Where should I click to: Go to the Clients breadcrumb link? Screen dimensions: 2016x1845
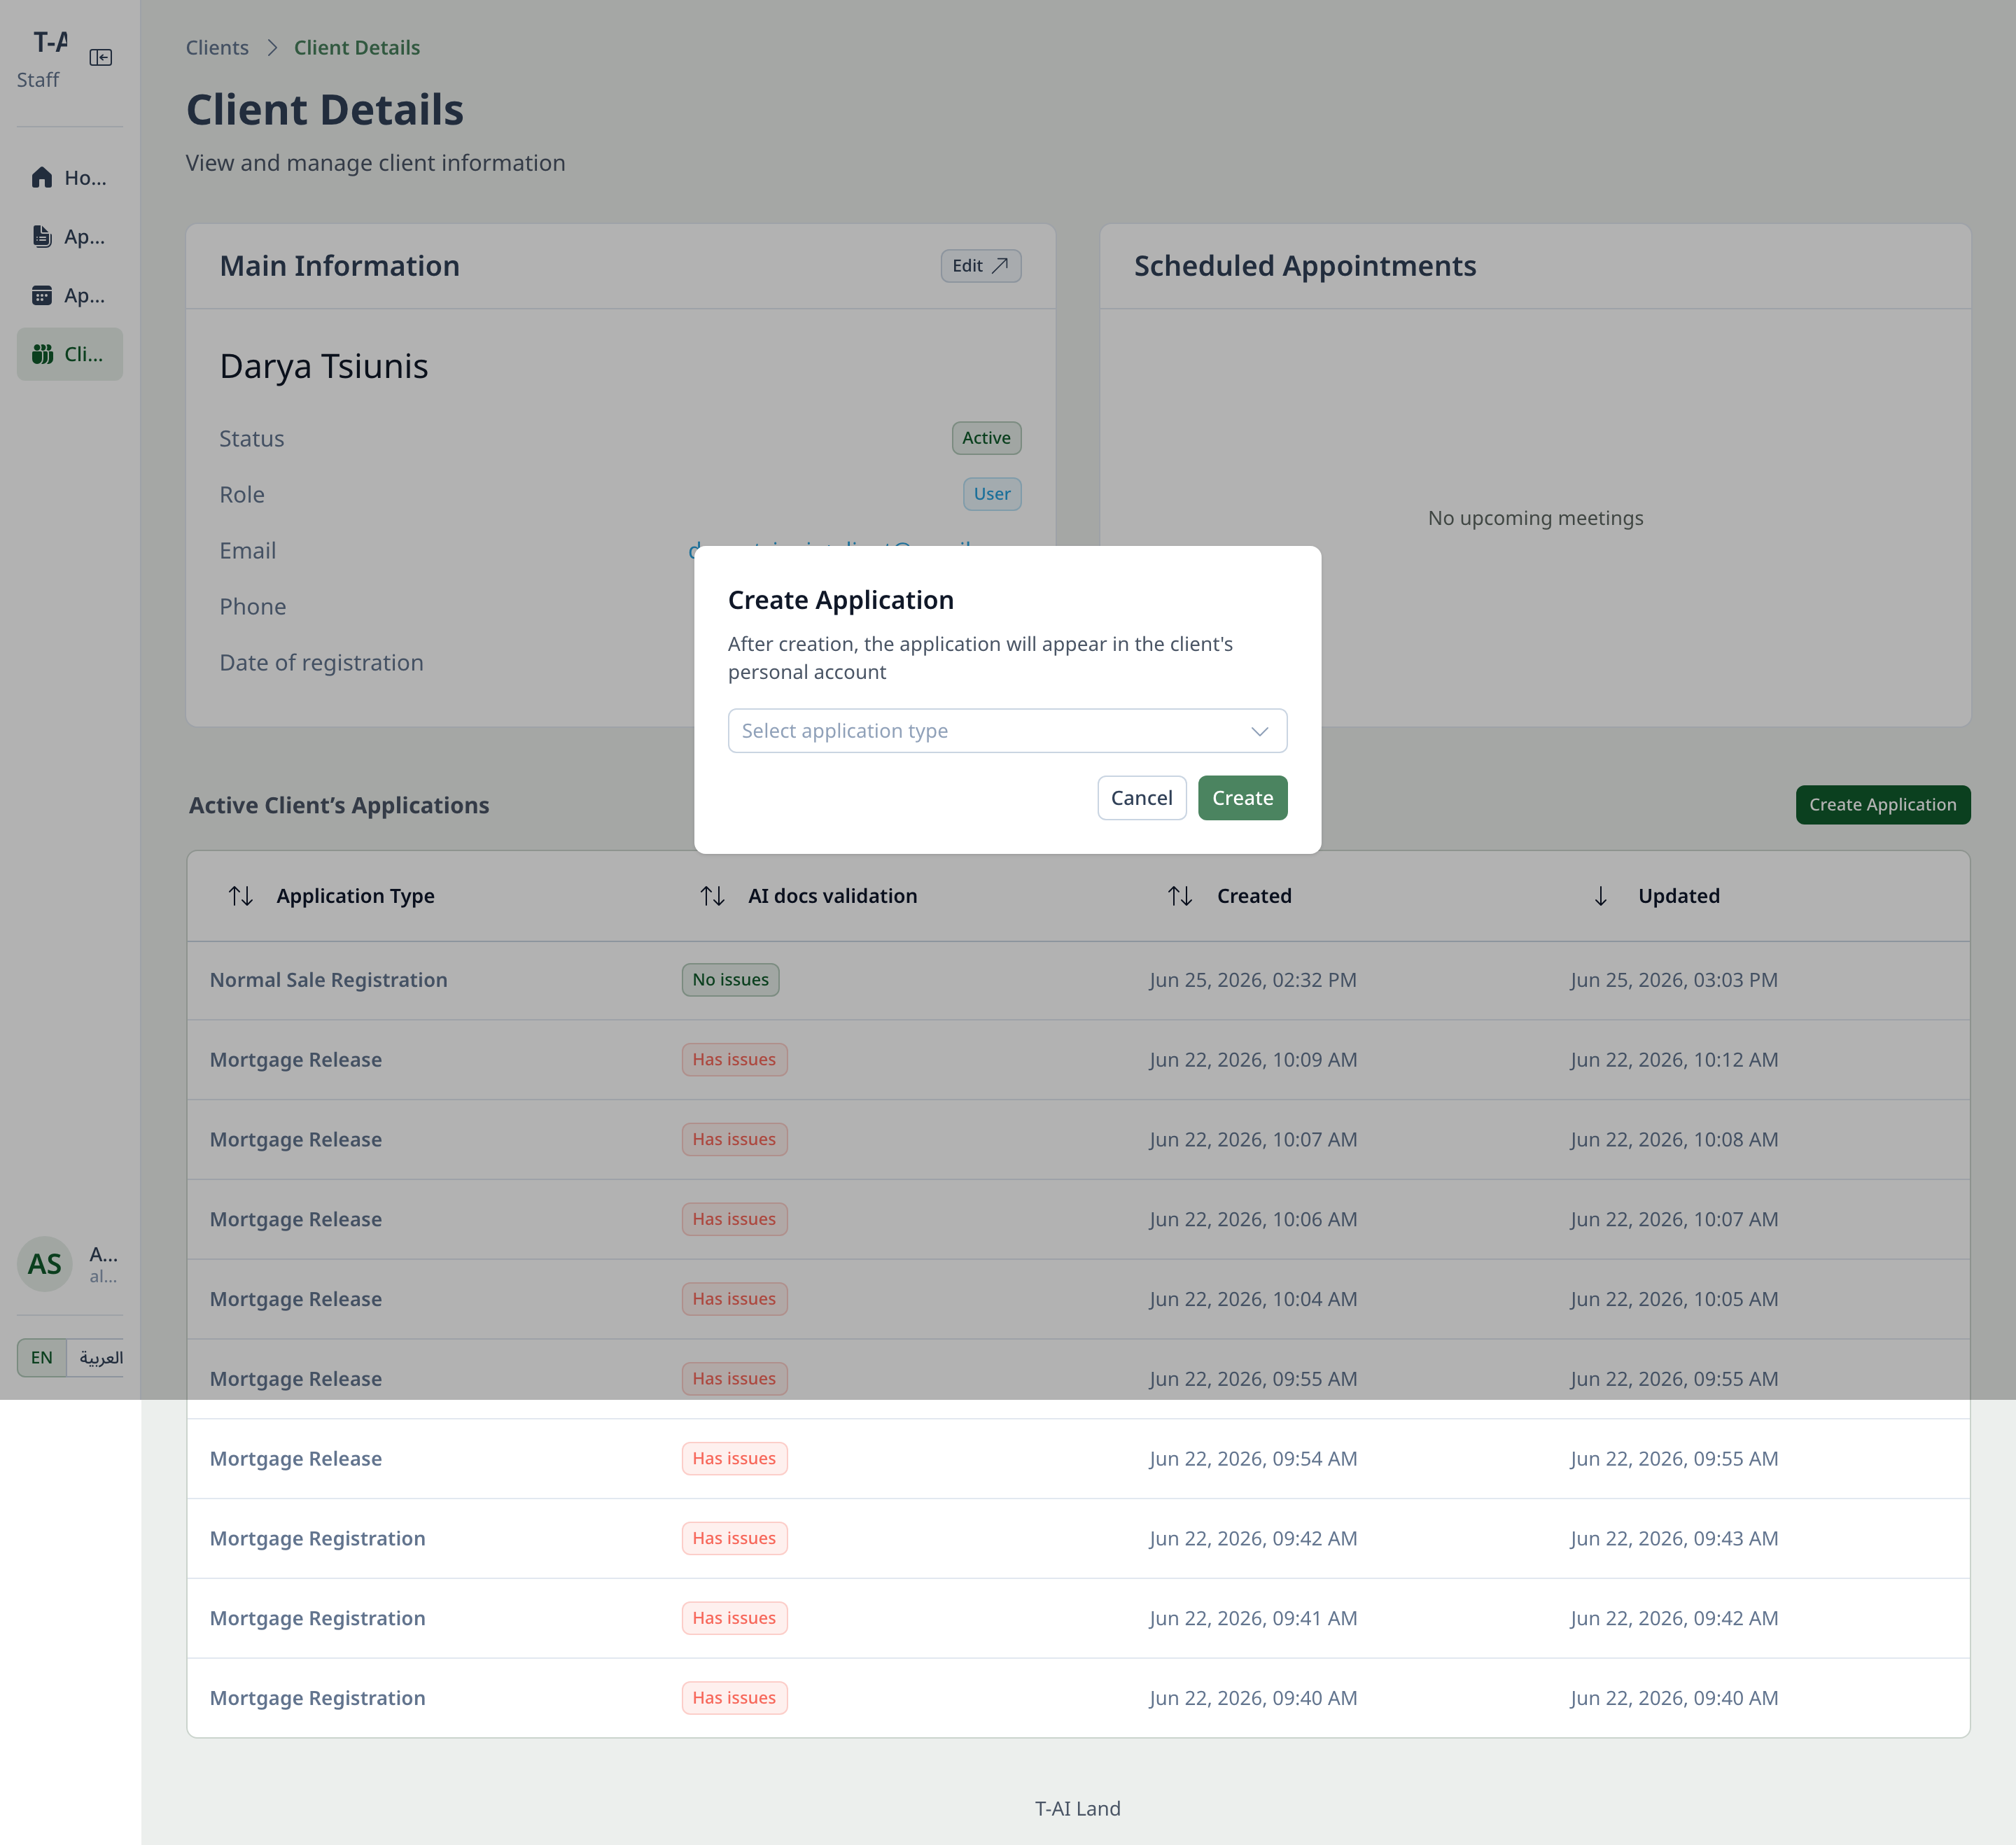tap(217, 48)
